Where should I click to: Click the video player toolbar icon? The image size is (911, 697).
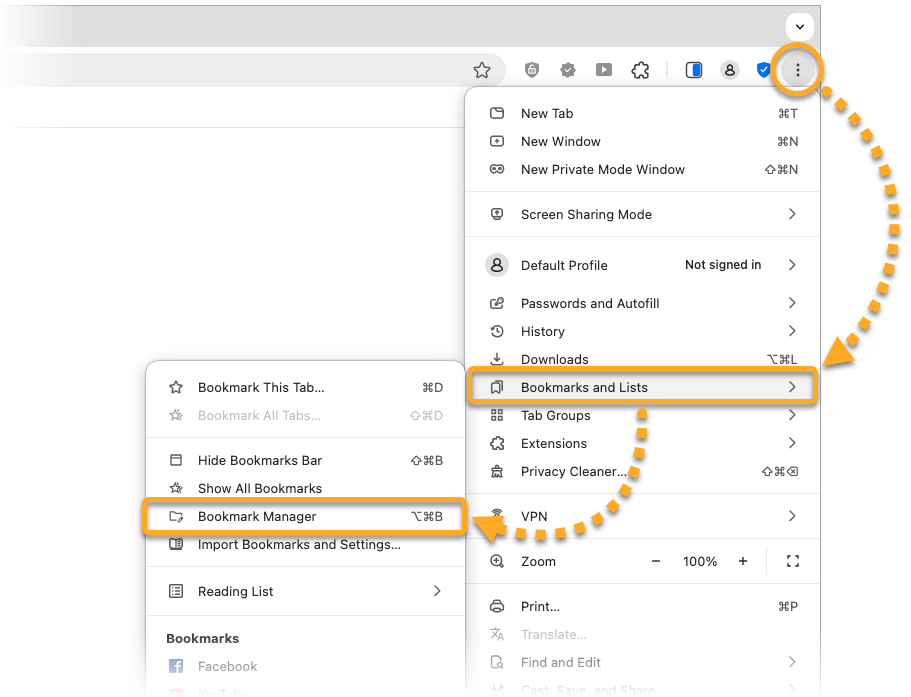(604, 70)
